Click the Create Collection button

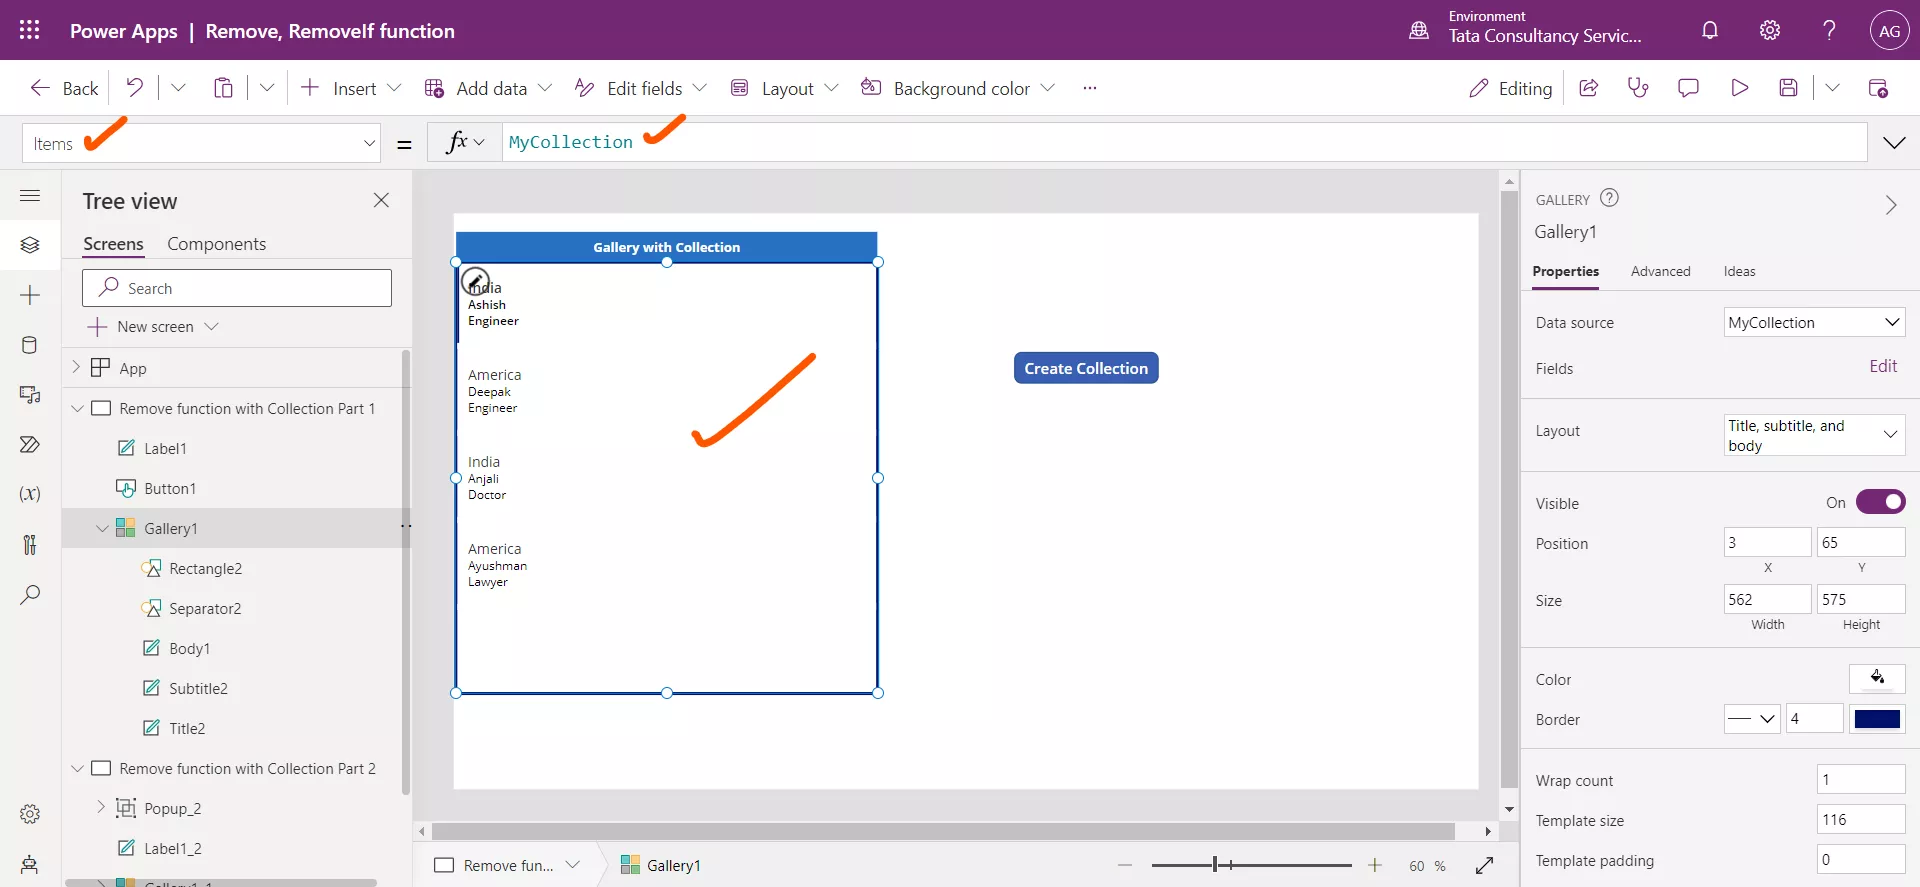[1086, 368]
